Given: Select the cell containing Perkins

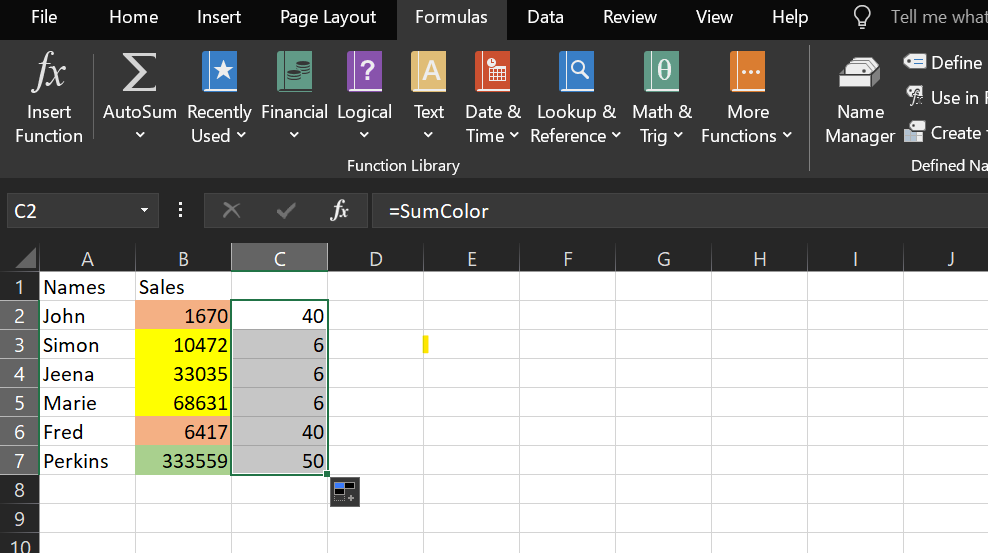Looking at the screenshot, I should click(88, 460).
